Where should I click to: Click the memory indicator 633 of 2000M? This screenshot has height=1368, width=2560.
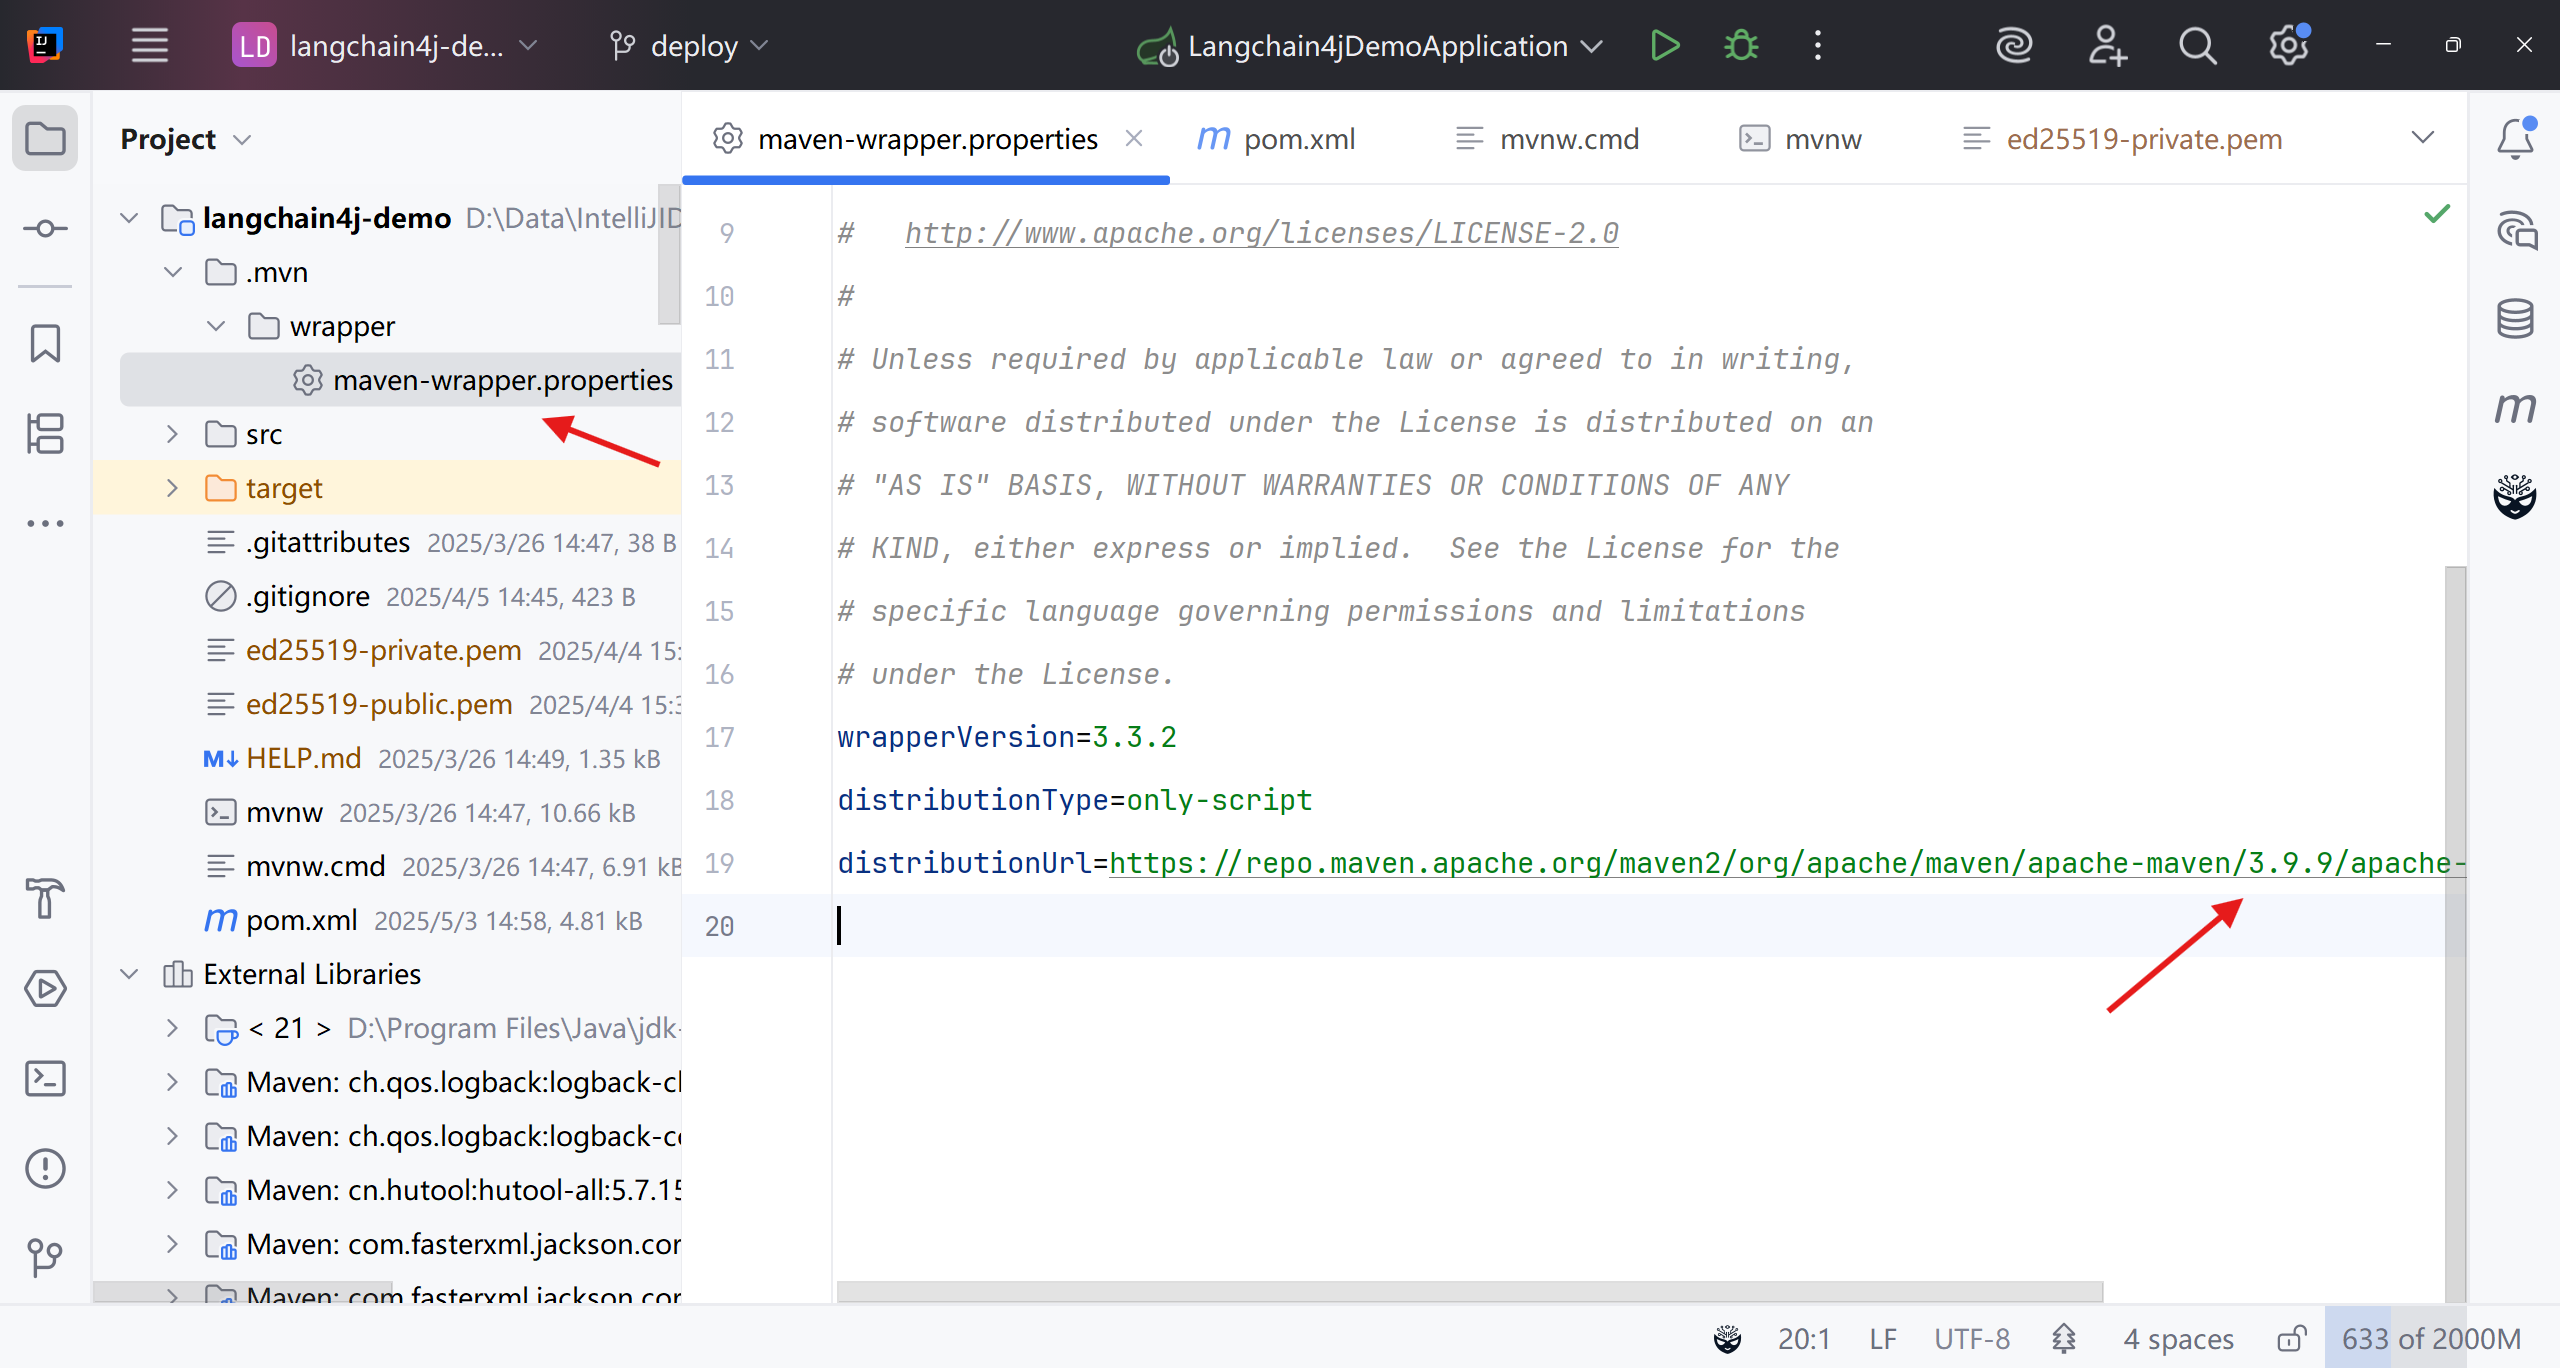pos(2430,1338)
